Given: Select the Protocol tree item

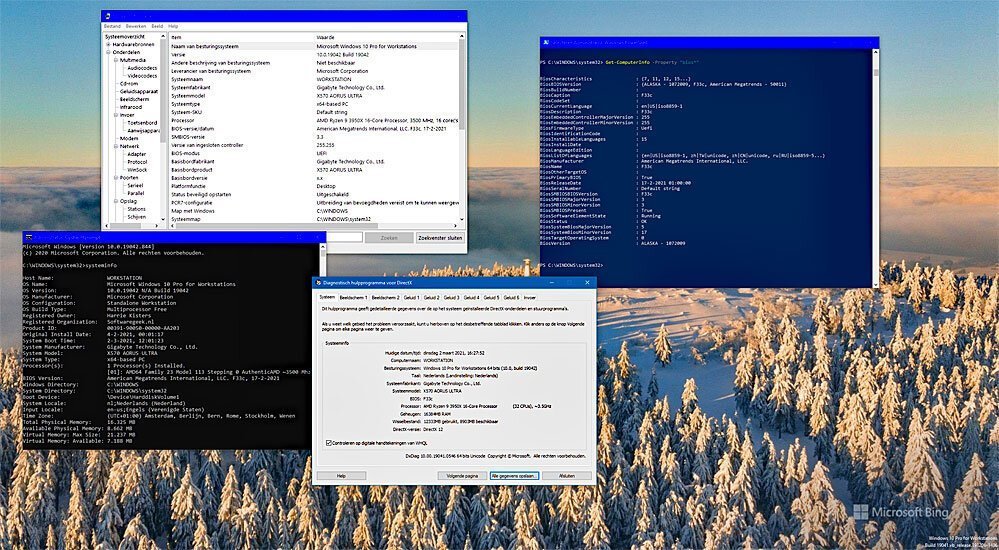Looking at the screenshot, I should [x=137, y=162].
